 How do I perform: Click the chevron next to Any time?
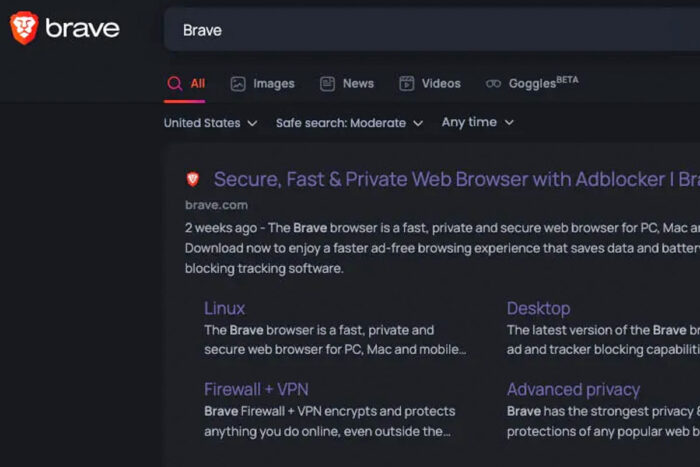coord(509,122)
